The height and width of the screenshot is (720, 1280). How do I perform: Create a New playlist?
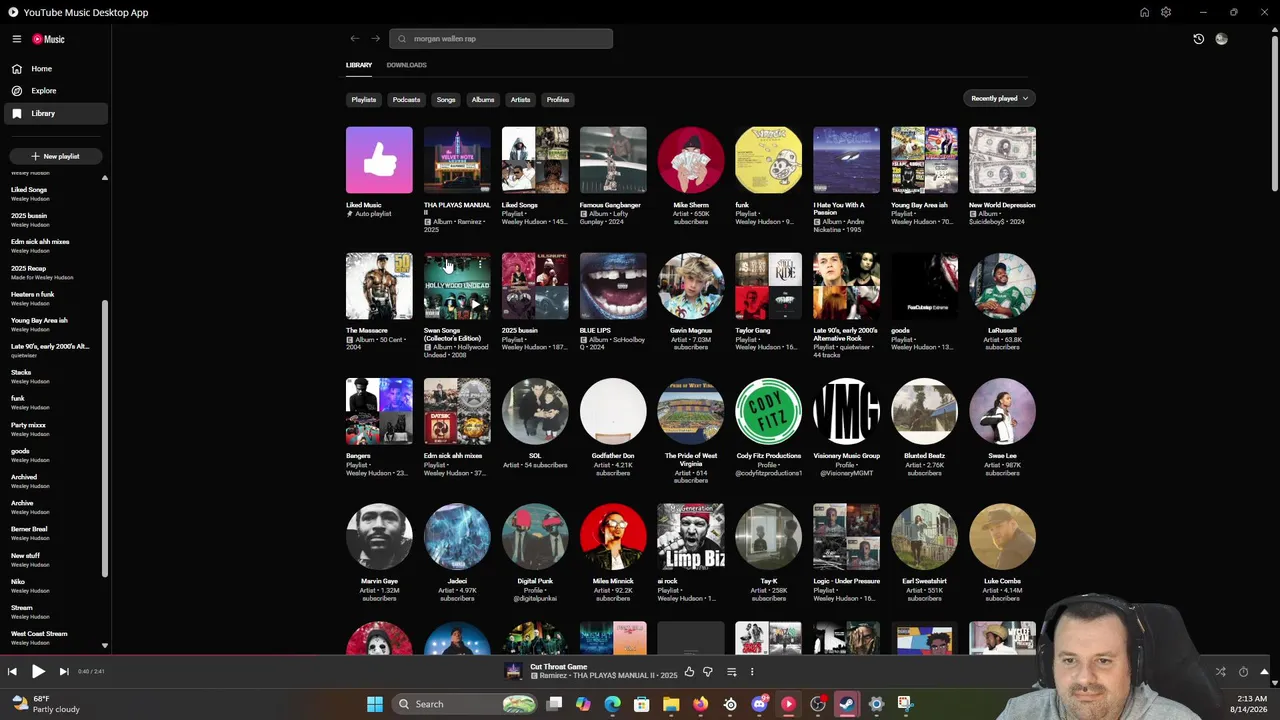point(55,156)
